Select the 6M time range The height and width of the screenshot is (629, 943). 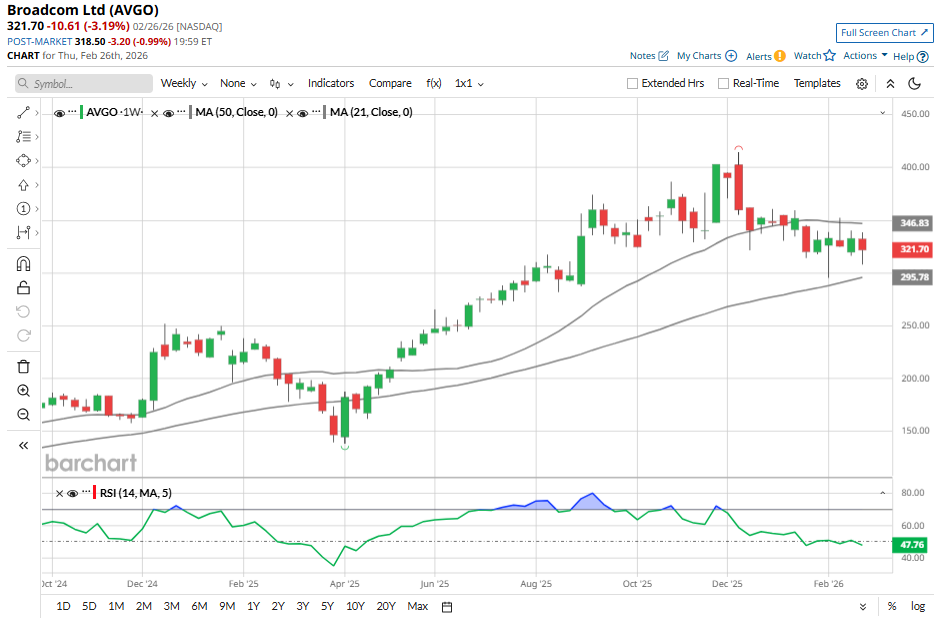(199, 606)
